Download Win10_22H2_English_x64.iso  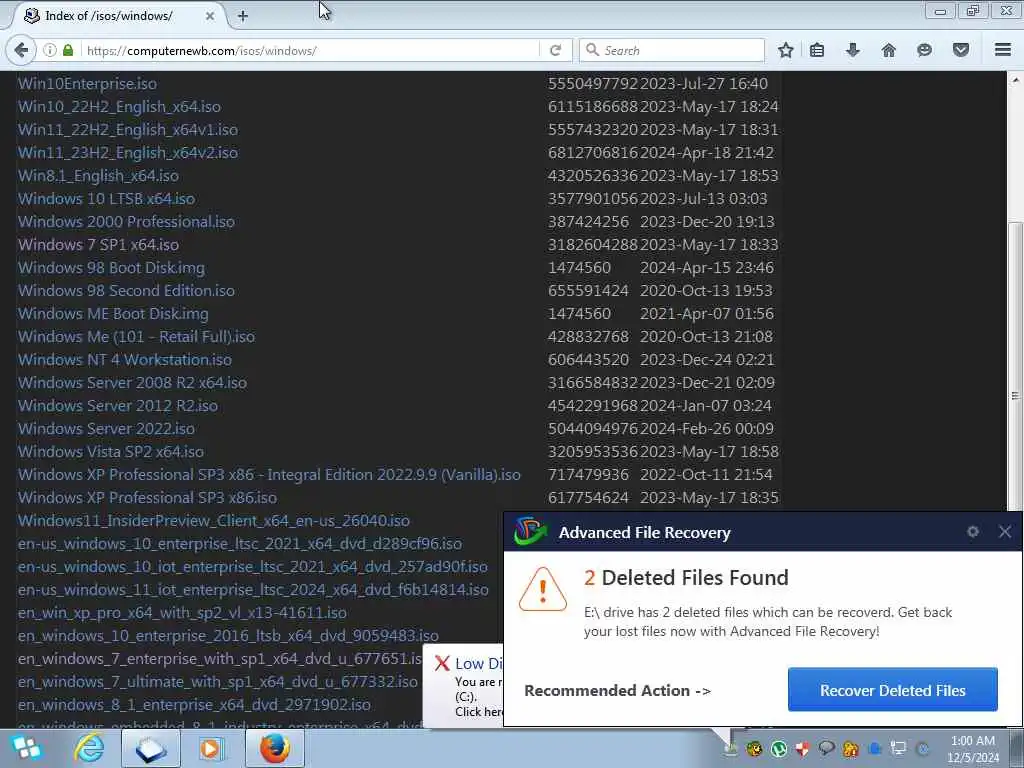tap(120, 106)
